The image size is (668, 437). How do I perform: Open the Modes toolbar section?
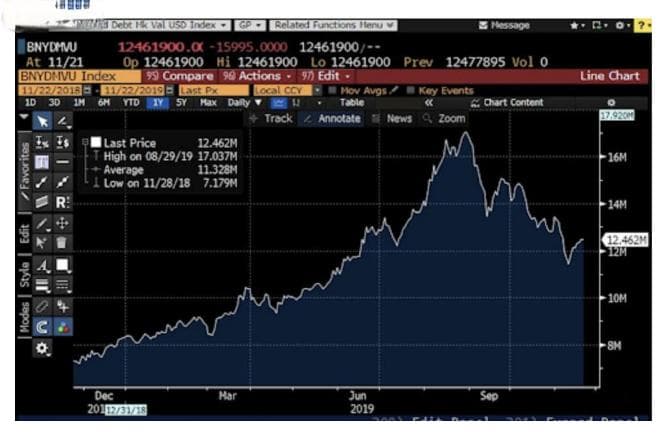(24, 317)
